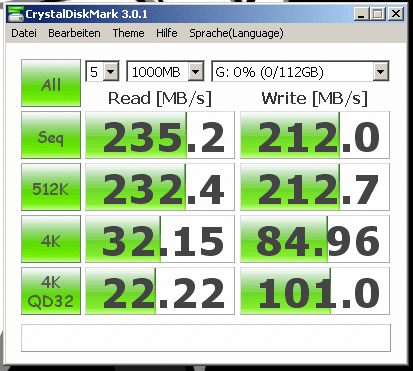Click the 4K QD32 write result 101.0
This screenshot has height=371, width=413.
click(x=315, y=291)
